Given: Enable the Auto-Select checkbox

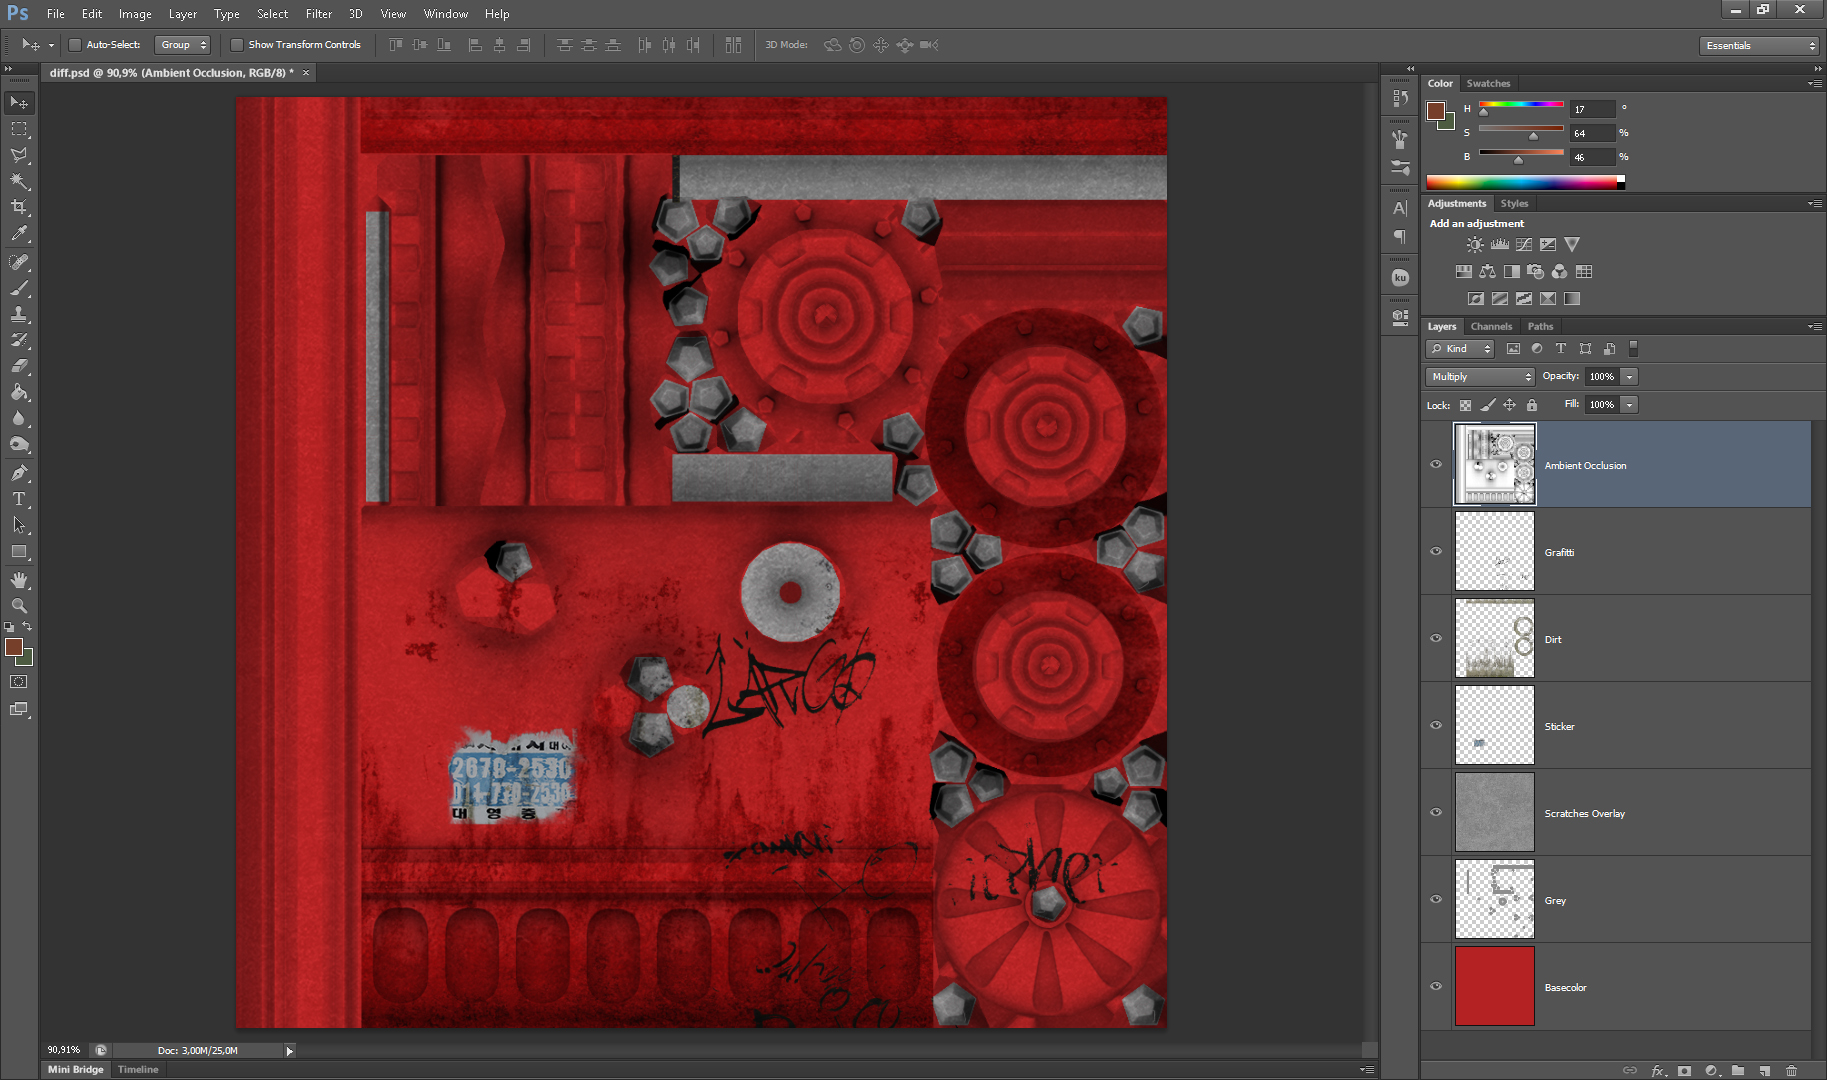Looking at the screenshot, I should (75, 45).
